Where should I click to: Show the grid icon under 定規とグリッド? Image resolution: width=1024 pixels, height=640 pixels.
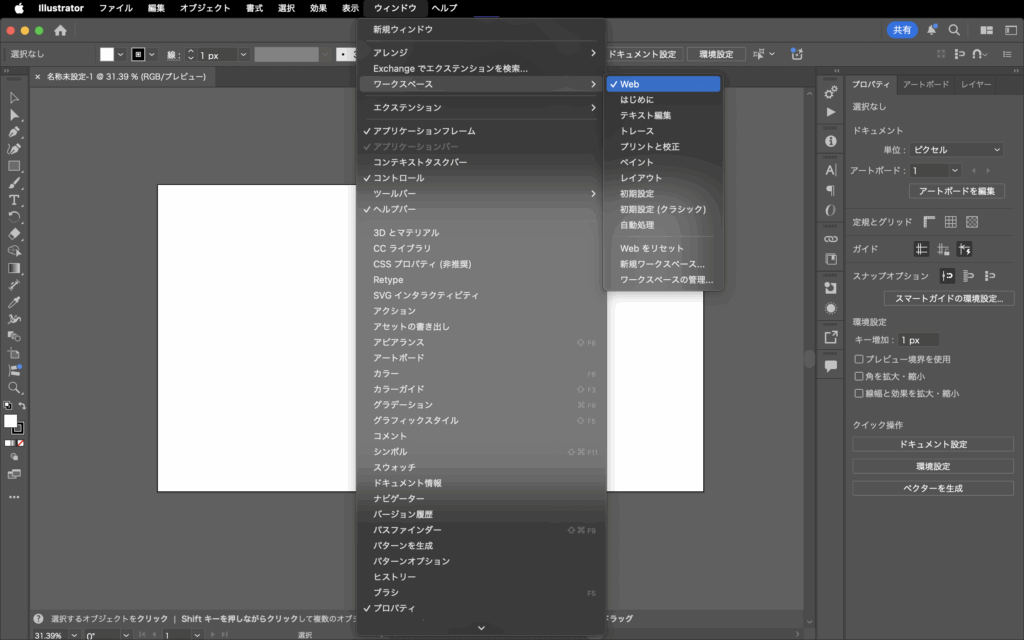coord(951,222)
